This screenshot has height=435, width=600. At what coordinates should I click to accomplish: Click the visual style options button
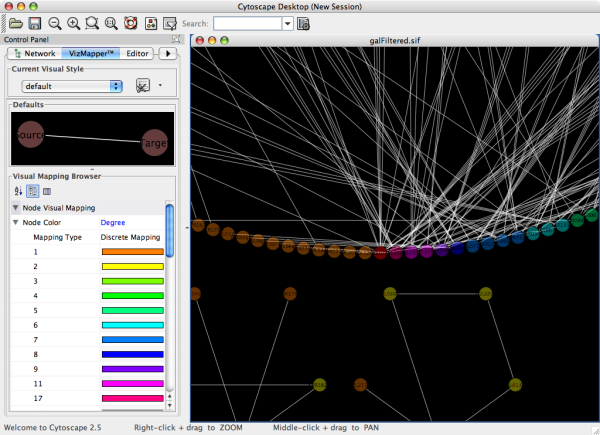point(143,87)
